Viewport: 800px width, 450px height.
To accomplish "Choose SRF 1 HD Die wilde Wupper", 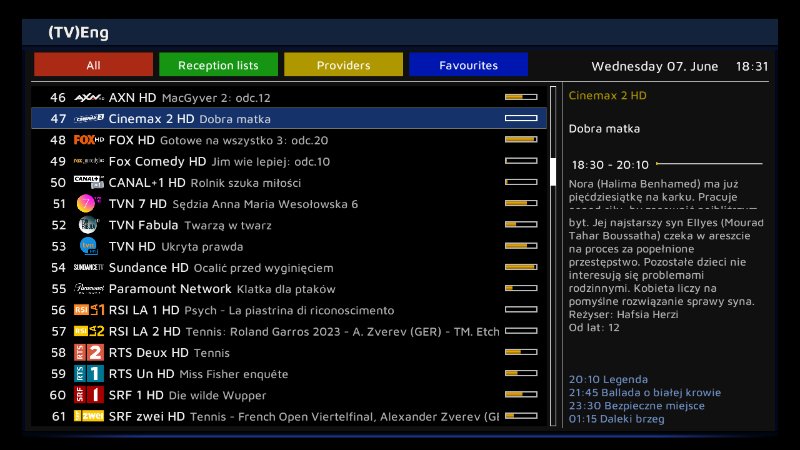I will pos(289,395).
